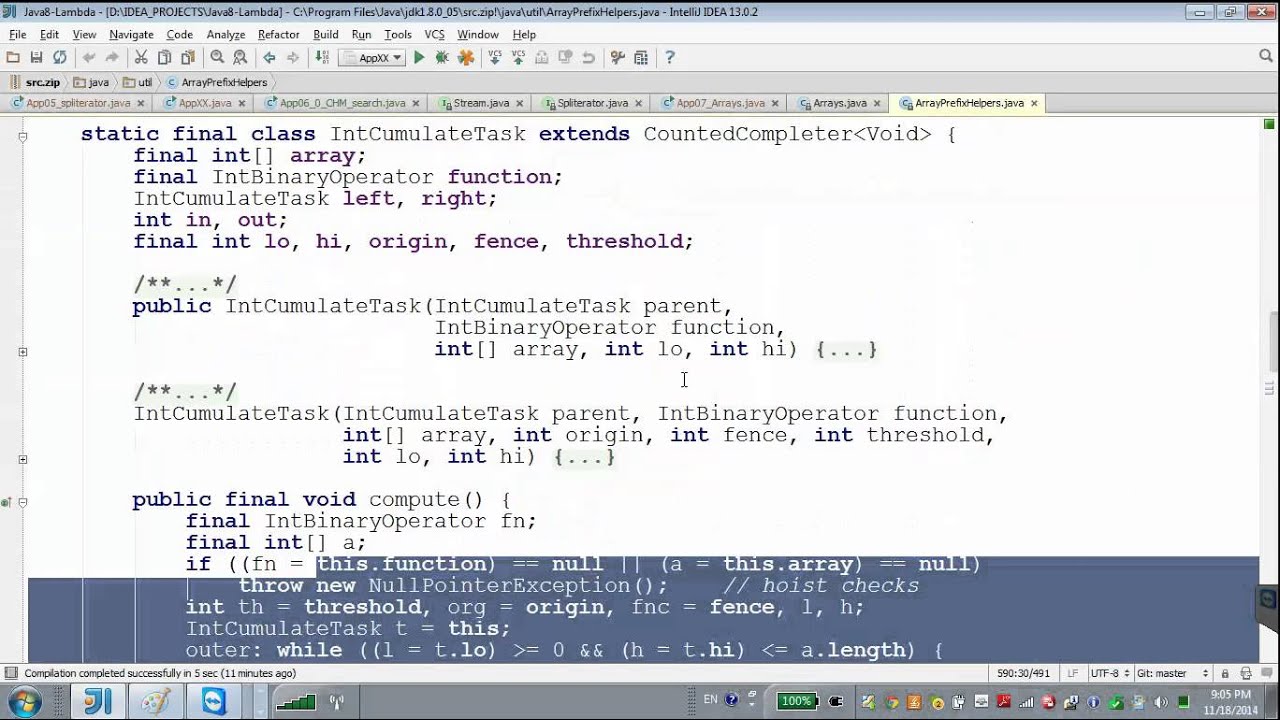This screenshot has width=1280, height=720.
Task: Click the java folder breadcrumb
Action: (x=91, y=82)
